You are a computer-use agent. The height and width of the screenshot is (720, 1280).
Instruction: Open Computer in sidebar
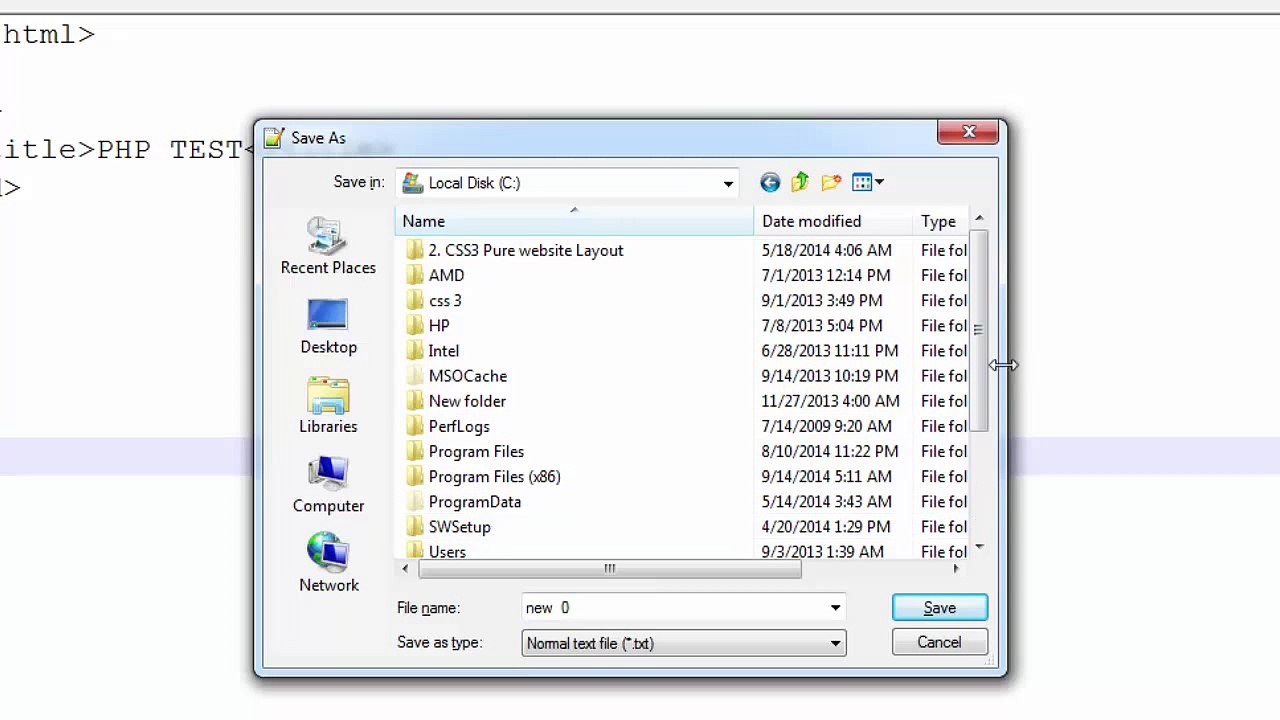[328, 485]
